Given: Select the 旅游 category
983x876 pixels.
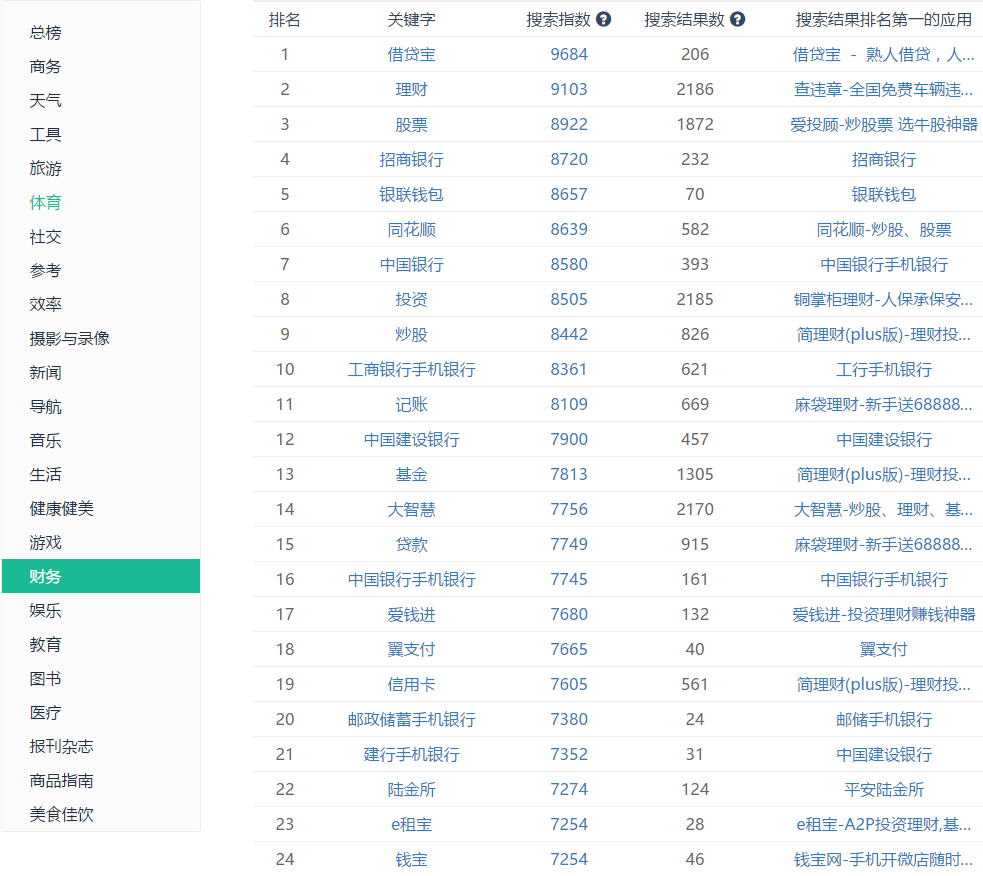Looking at the screenshot, I should click(45, 169).
